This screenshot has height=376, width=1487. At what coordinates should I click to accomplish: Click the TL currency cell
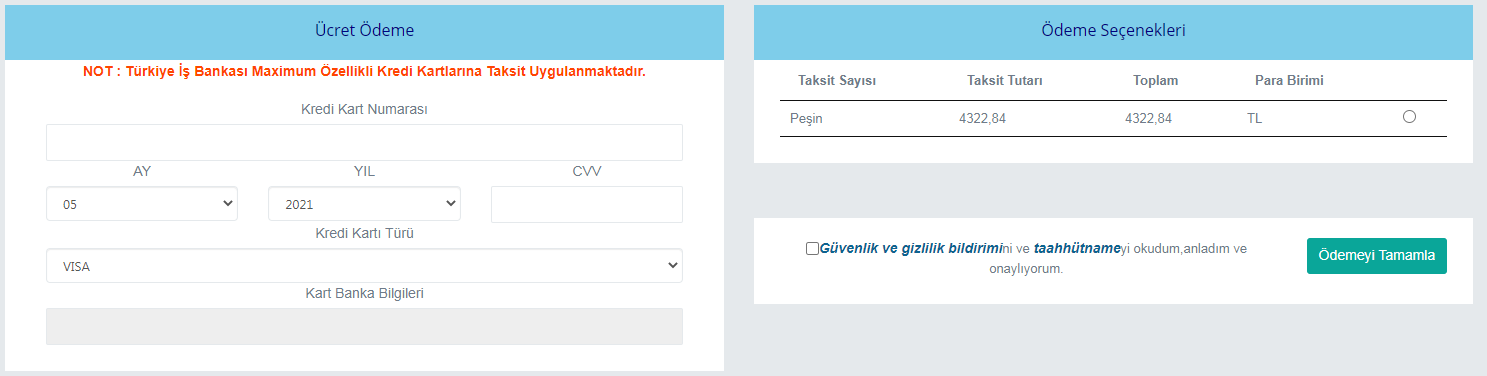pyautogui.click(x=1255, y=118)
